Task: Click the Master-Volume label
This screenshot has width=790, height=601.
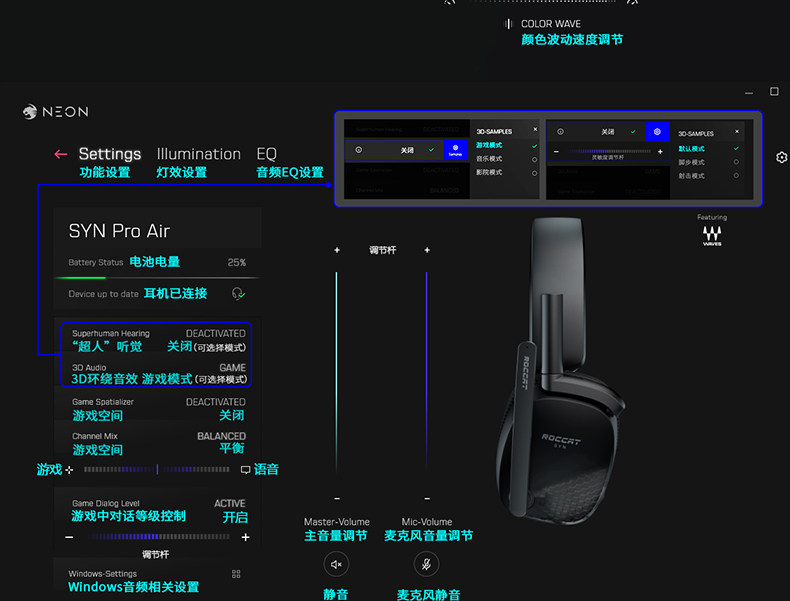Action: pos(337,522)
